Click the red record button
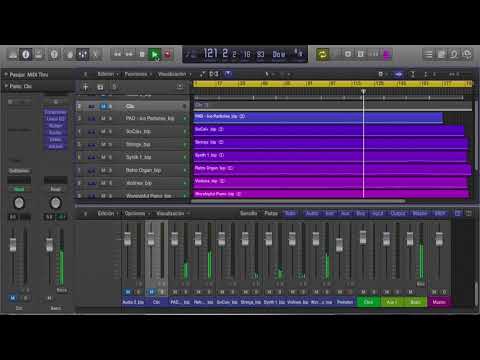 pyautogui.click(x=168, y=54)
